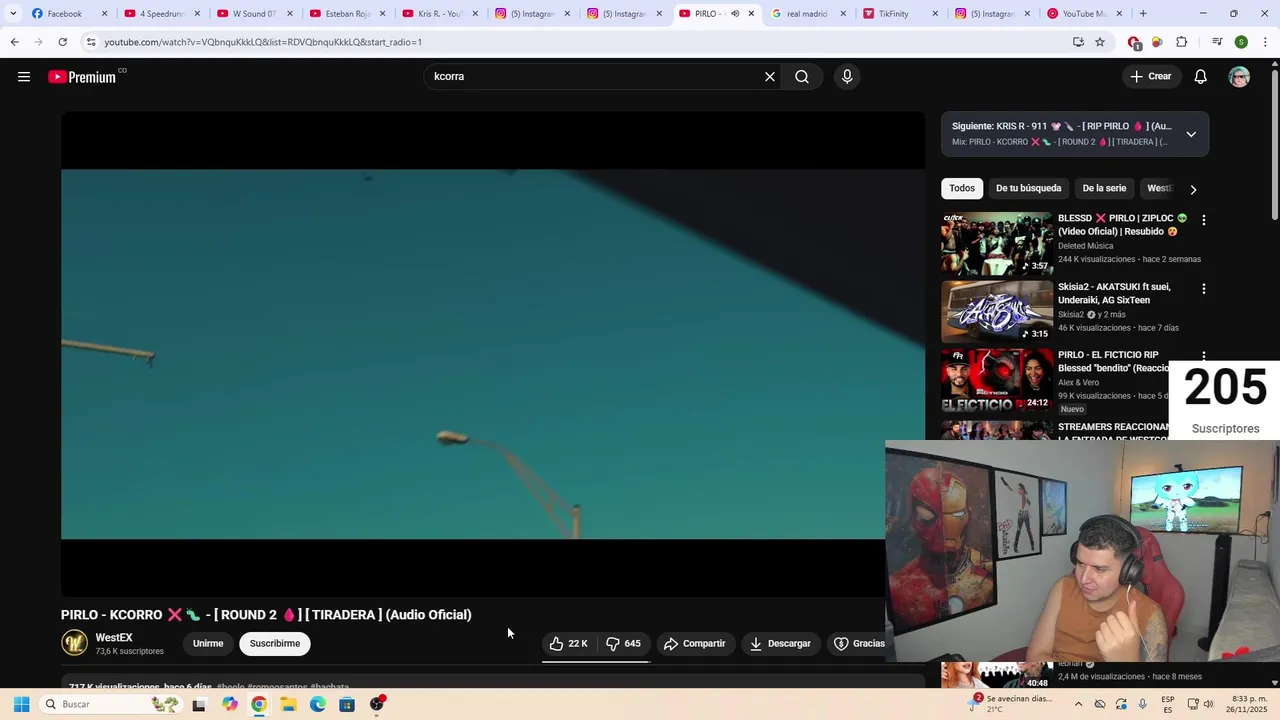Open BLESSD PIRLO ZIPLOC thumbnail

coord(997,243)
